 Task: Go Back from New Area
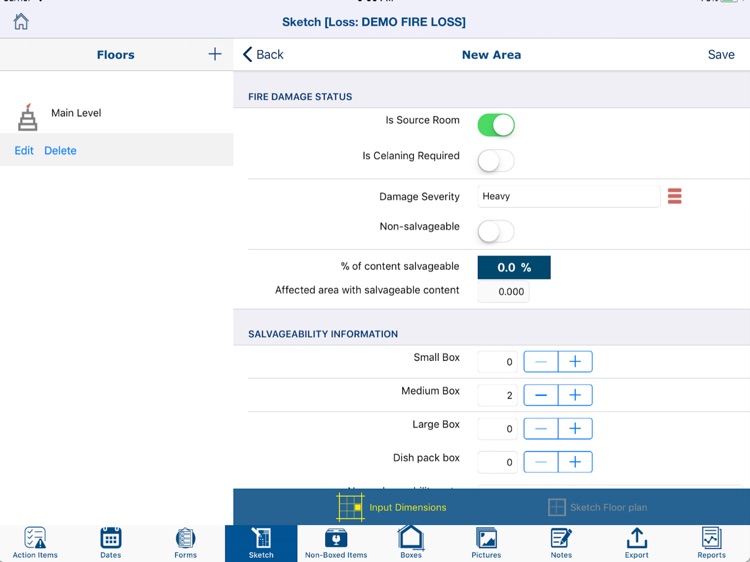(263, 55)
